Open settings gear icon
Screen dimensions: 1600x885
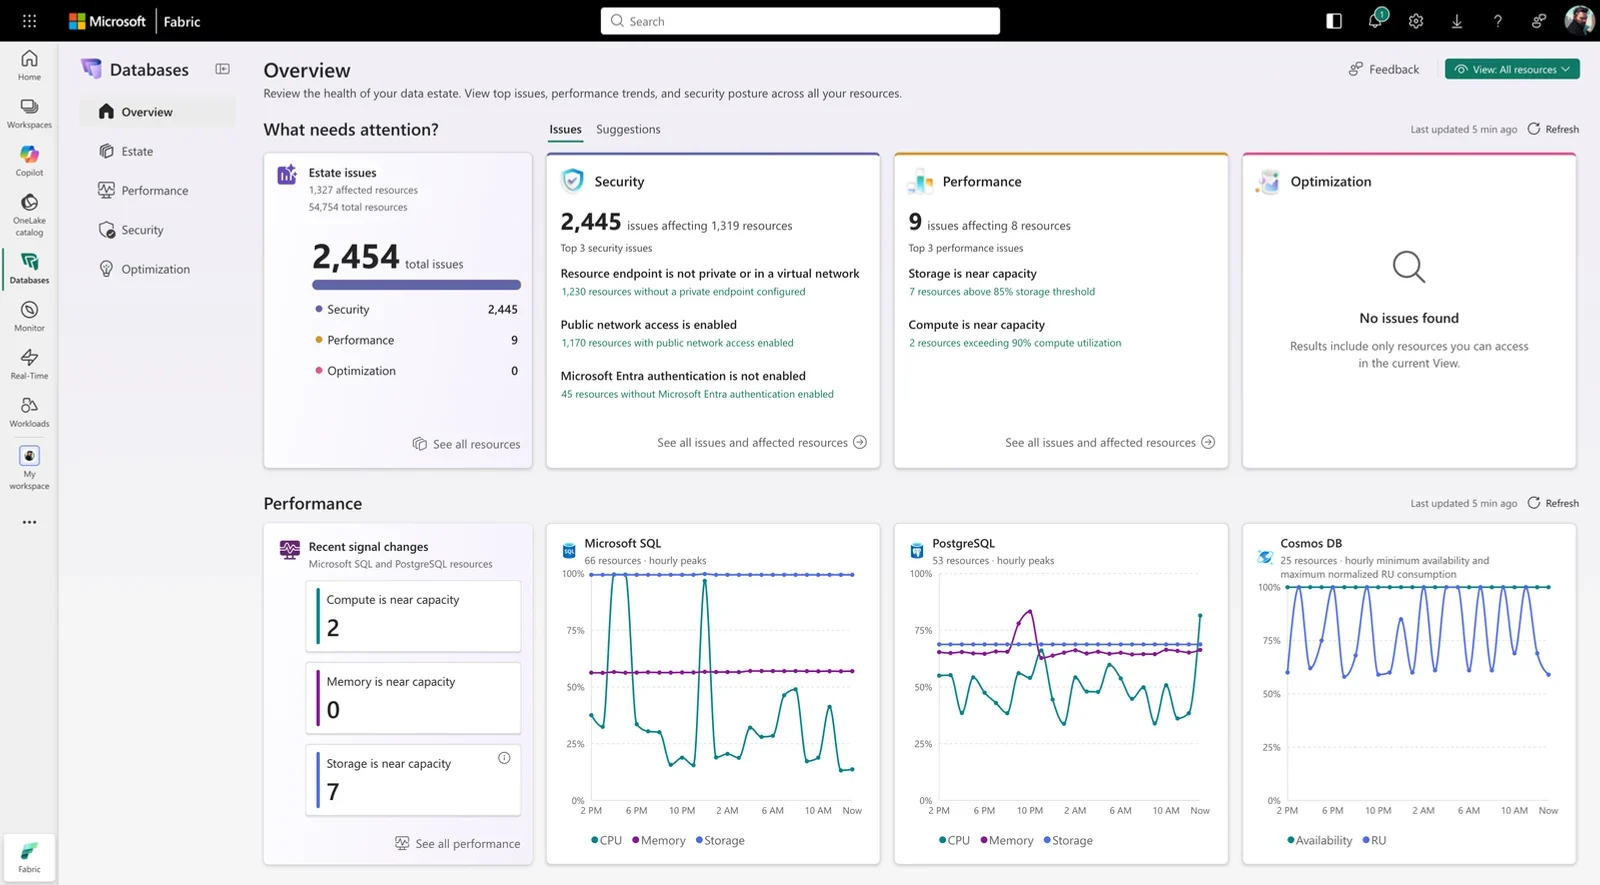point(1416,21)
